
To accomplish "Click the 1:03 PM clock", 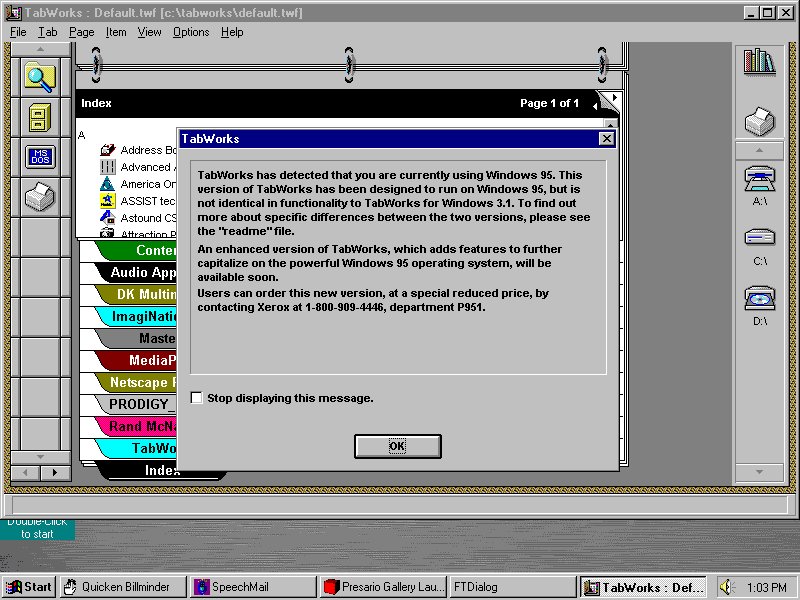I will (x=766, y=588).
